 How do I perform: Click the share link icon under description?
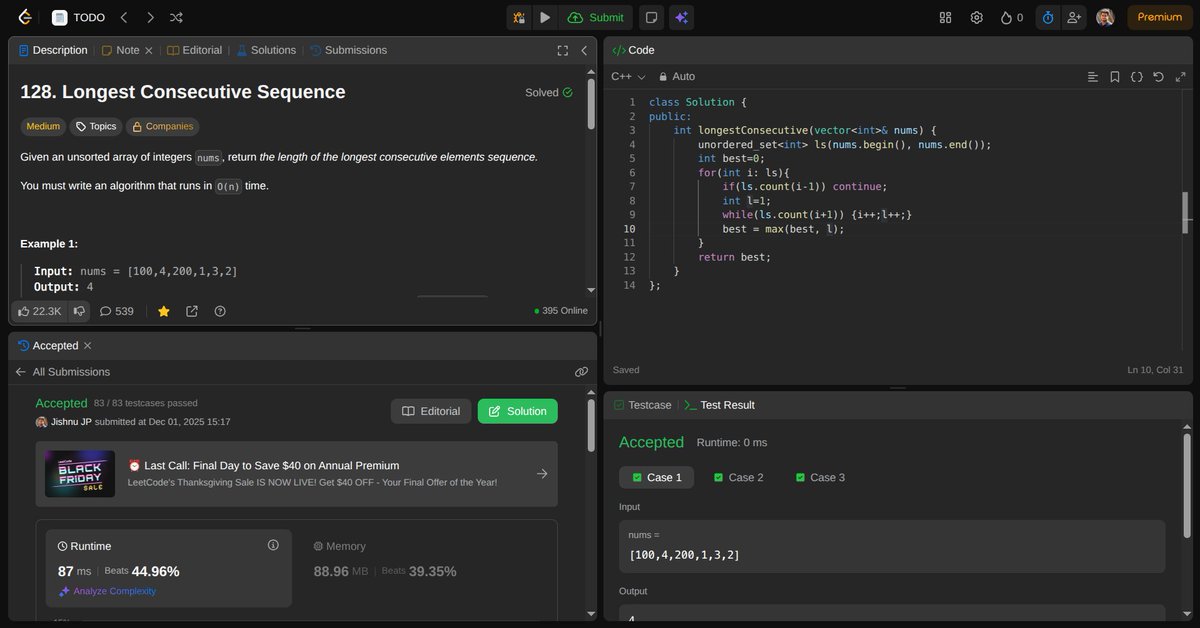pyautogui.click(x=192, y=311)
